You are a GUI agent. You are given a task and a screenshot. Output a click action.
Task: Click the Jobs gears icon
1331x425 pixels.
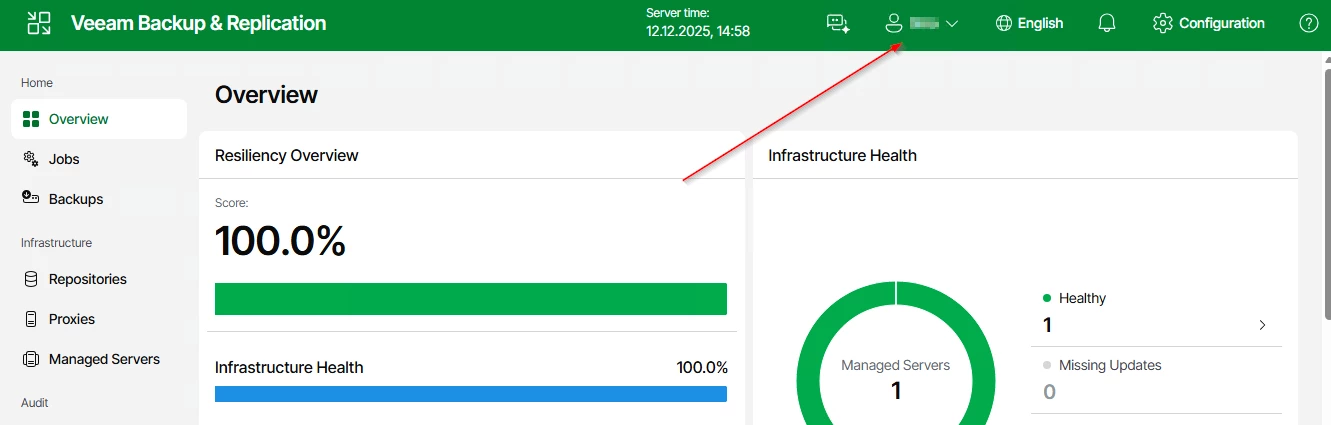(31, 159)
